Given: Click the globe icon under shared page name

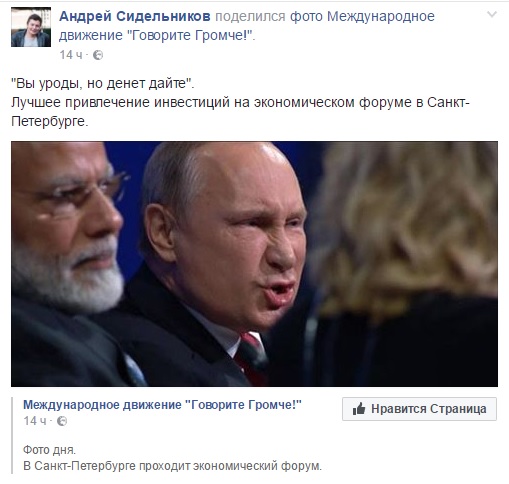Looking at the screenshot, I should tap(62, 421).
